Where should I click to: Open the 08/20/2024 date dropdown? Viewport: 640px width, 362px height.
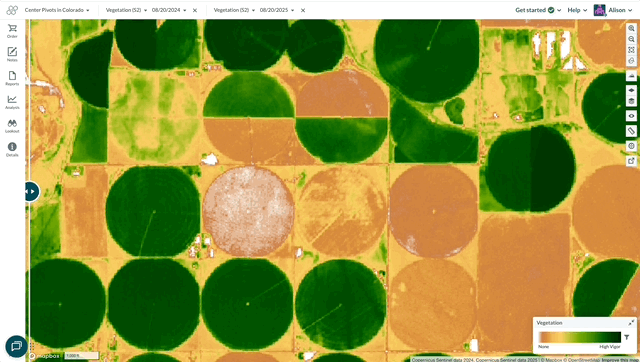(169, 10)
